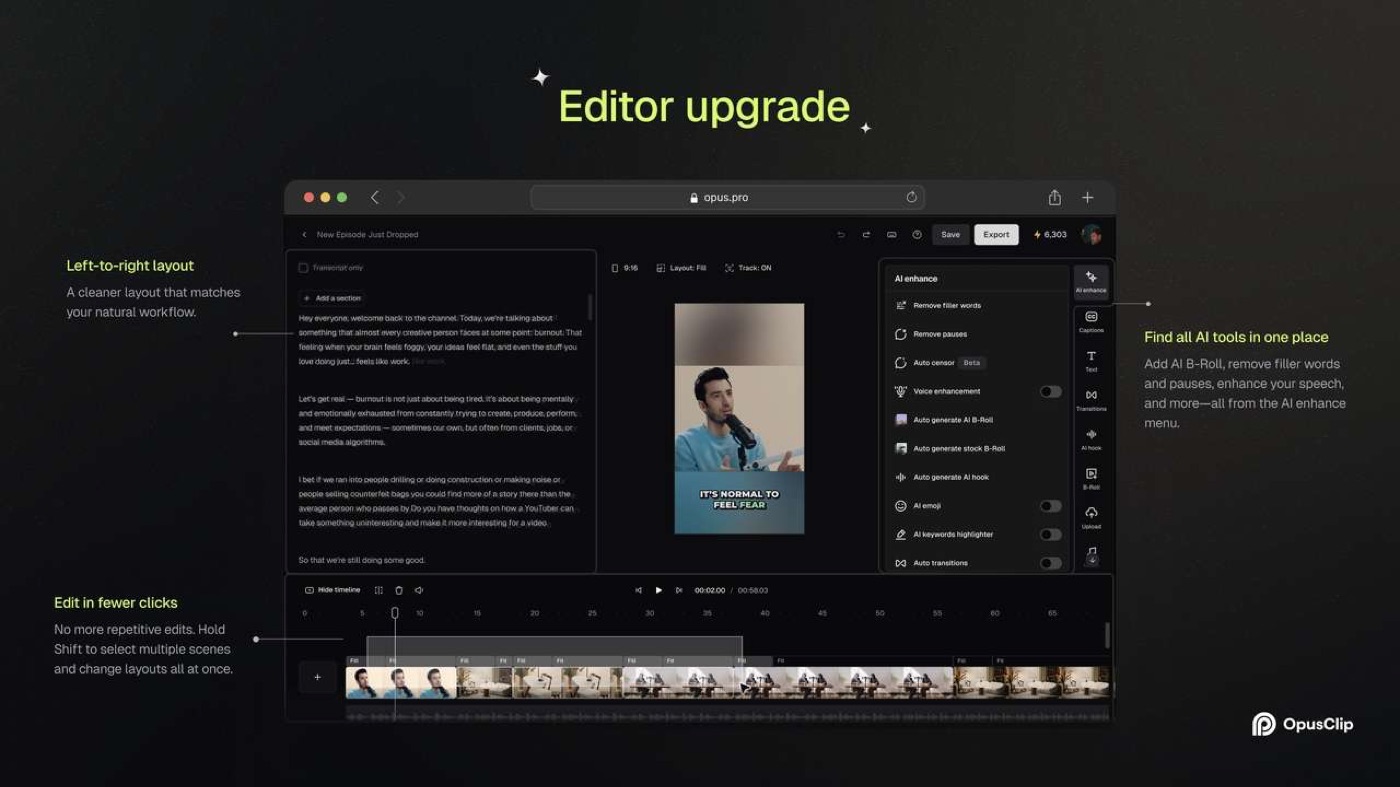This screenshot has width=1400, height=787.
Task: Click the opus.pro browser address bar
Action: pyautogui.click(x=727, y=198)
